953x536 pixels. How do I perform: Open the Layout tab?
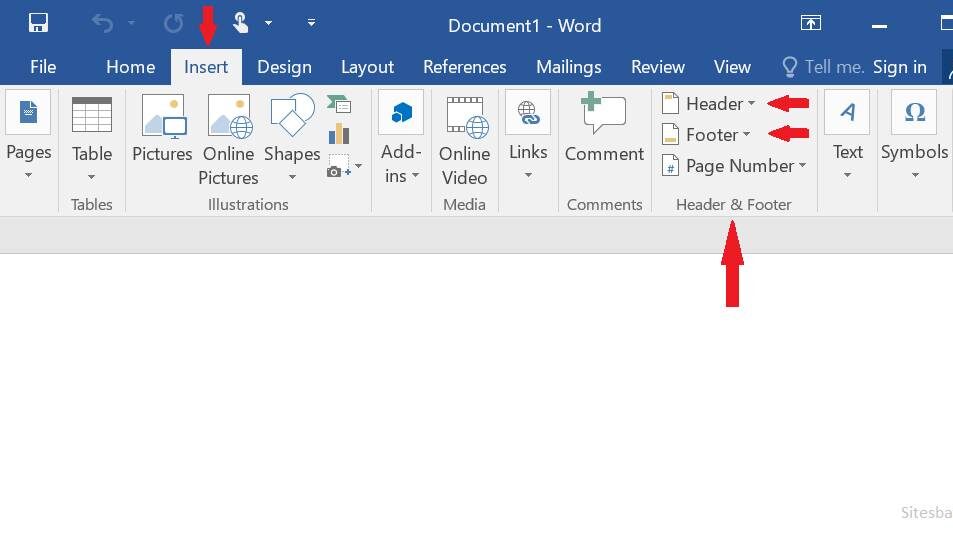[367, 67]
